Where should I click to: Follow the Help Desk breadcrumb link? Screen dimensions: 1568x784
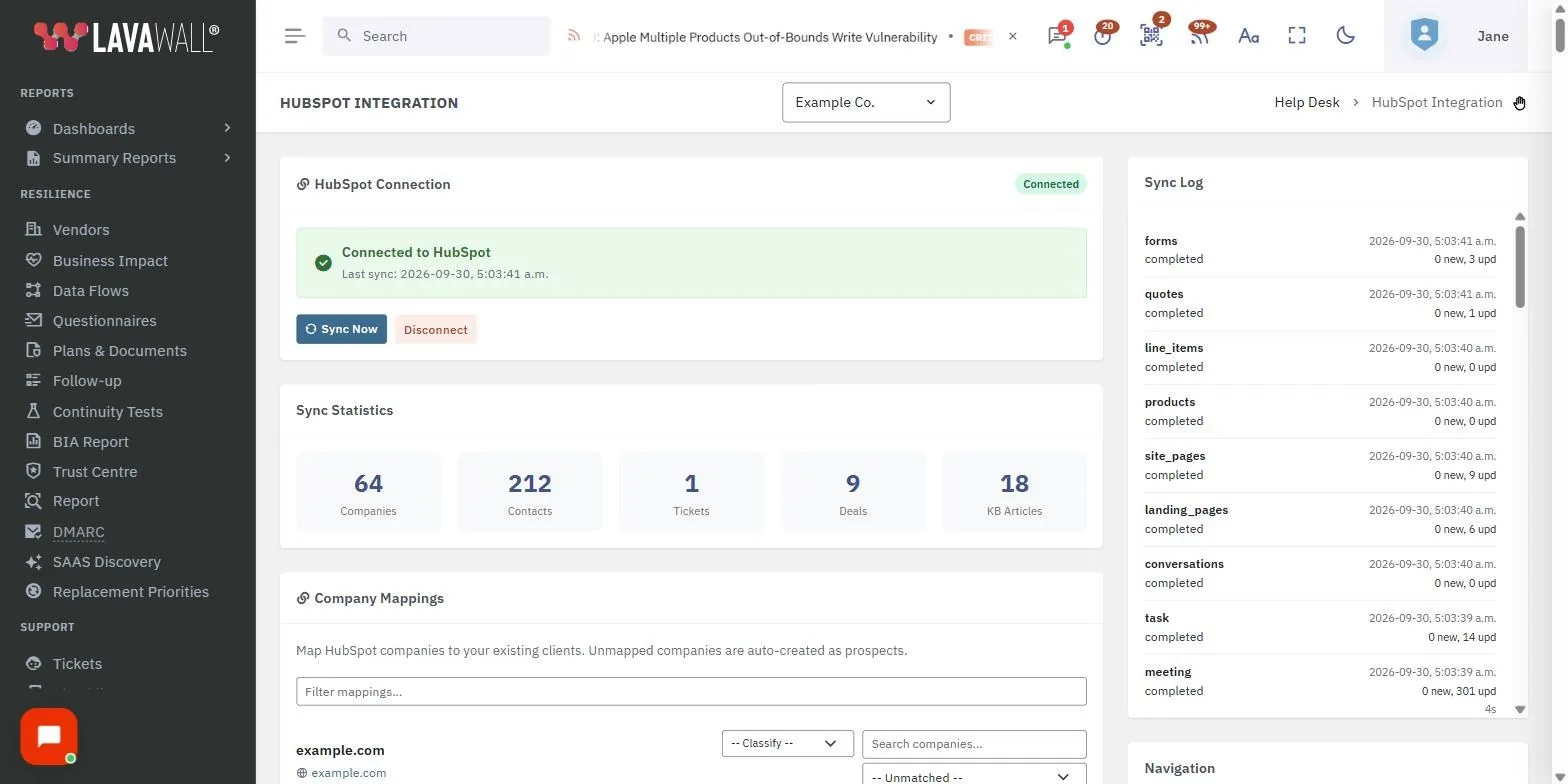tap(1307, 102)
